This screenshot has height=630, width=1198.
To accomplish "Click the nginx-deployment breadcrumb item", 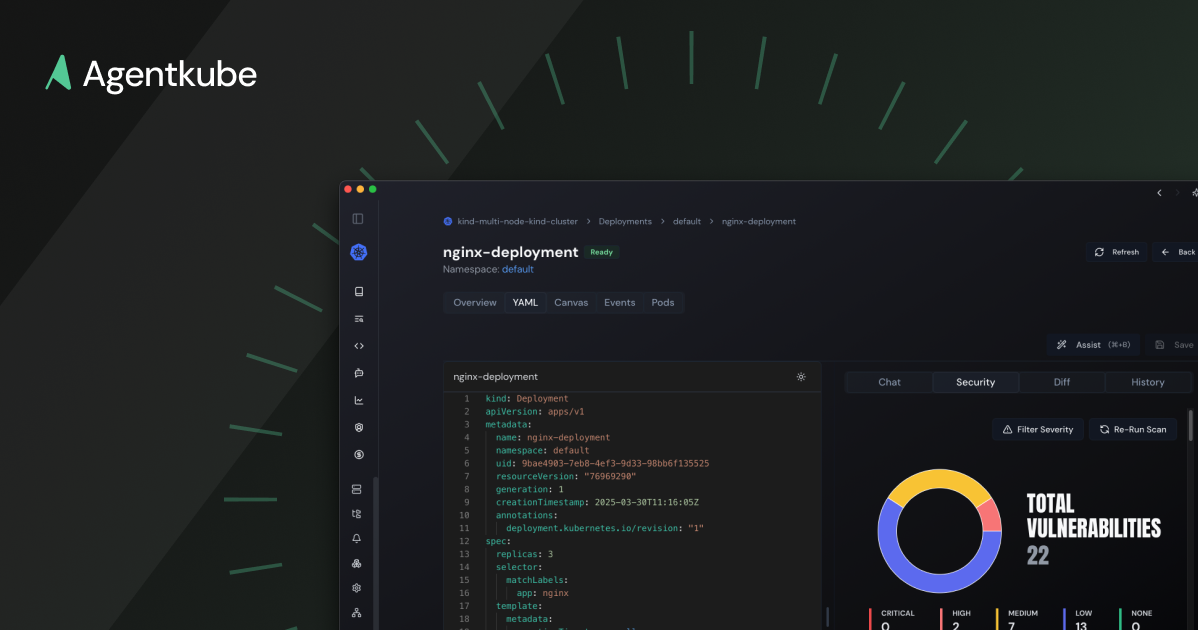I will pos(759,221).
